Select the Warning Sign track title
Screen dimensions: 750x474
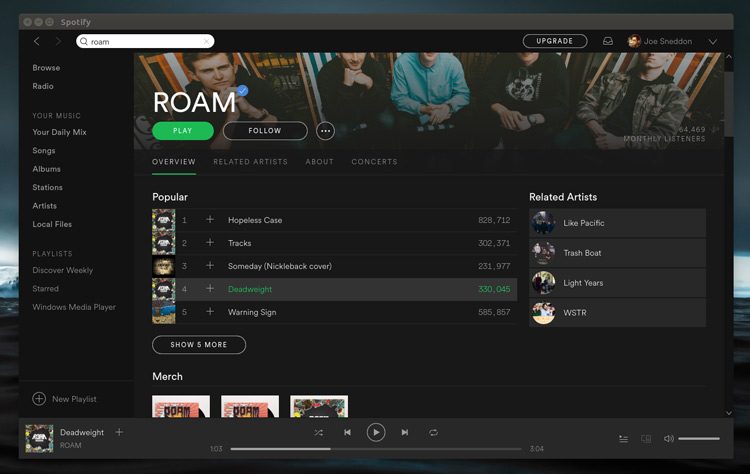pyautogui.click(x=252, y=312)
